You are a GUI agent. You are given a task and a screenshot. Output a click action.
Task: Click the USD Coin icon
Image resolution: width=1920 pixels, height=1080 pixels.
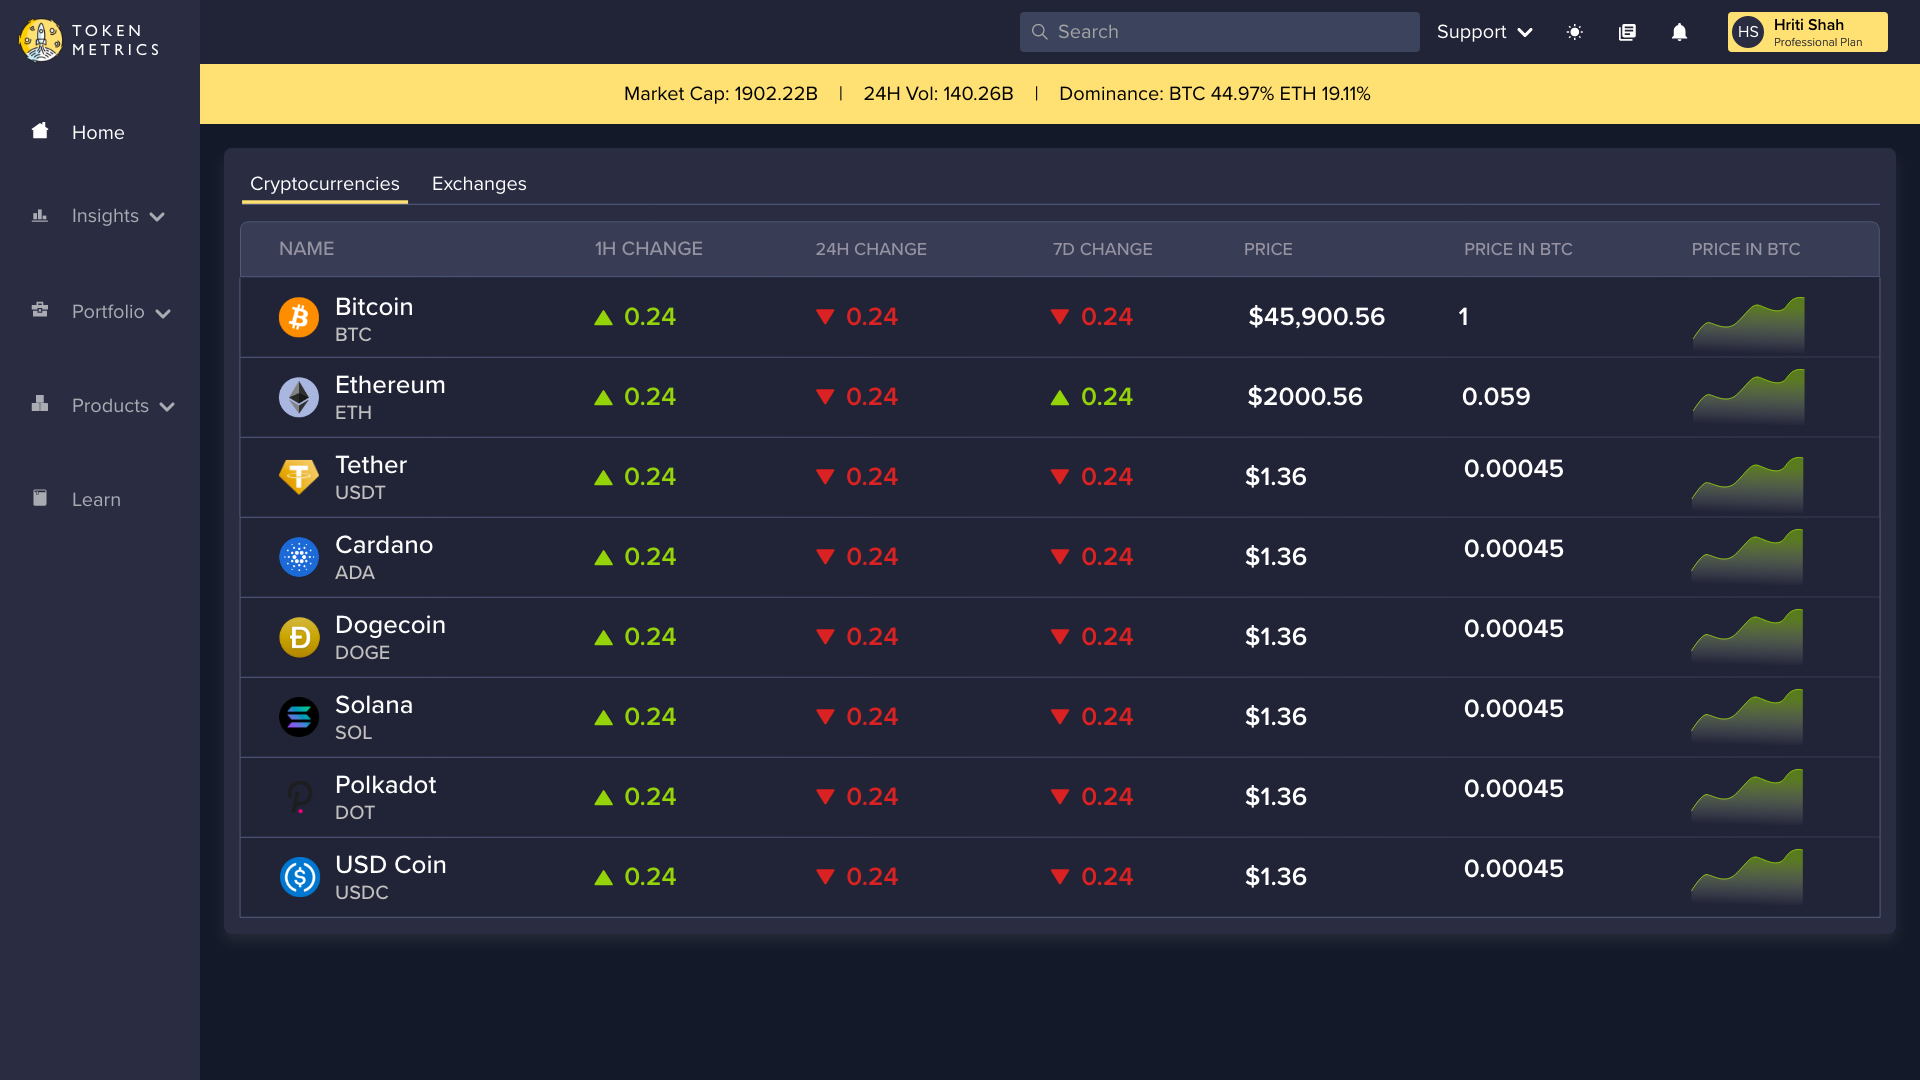298,877
